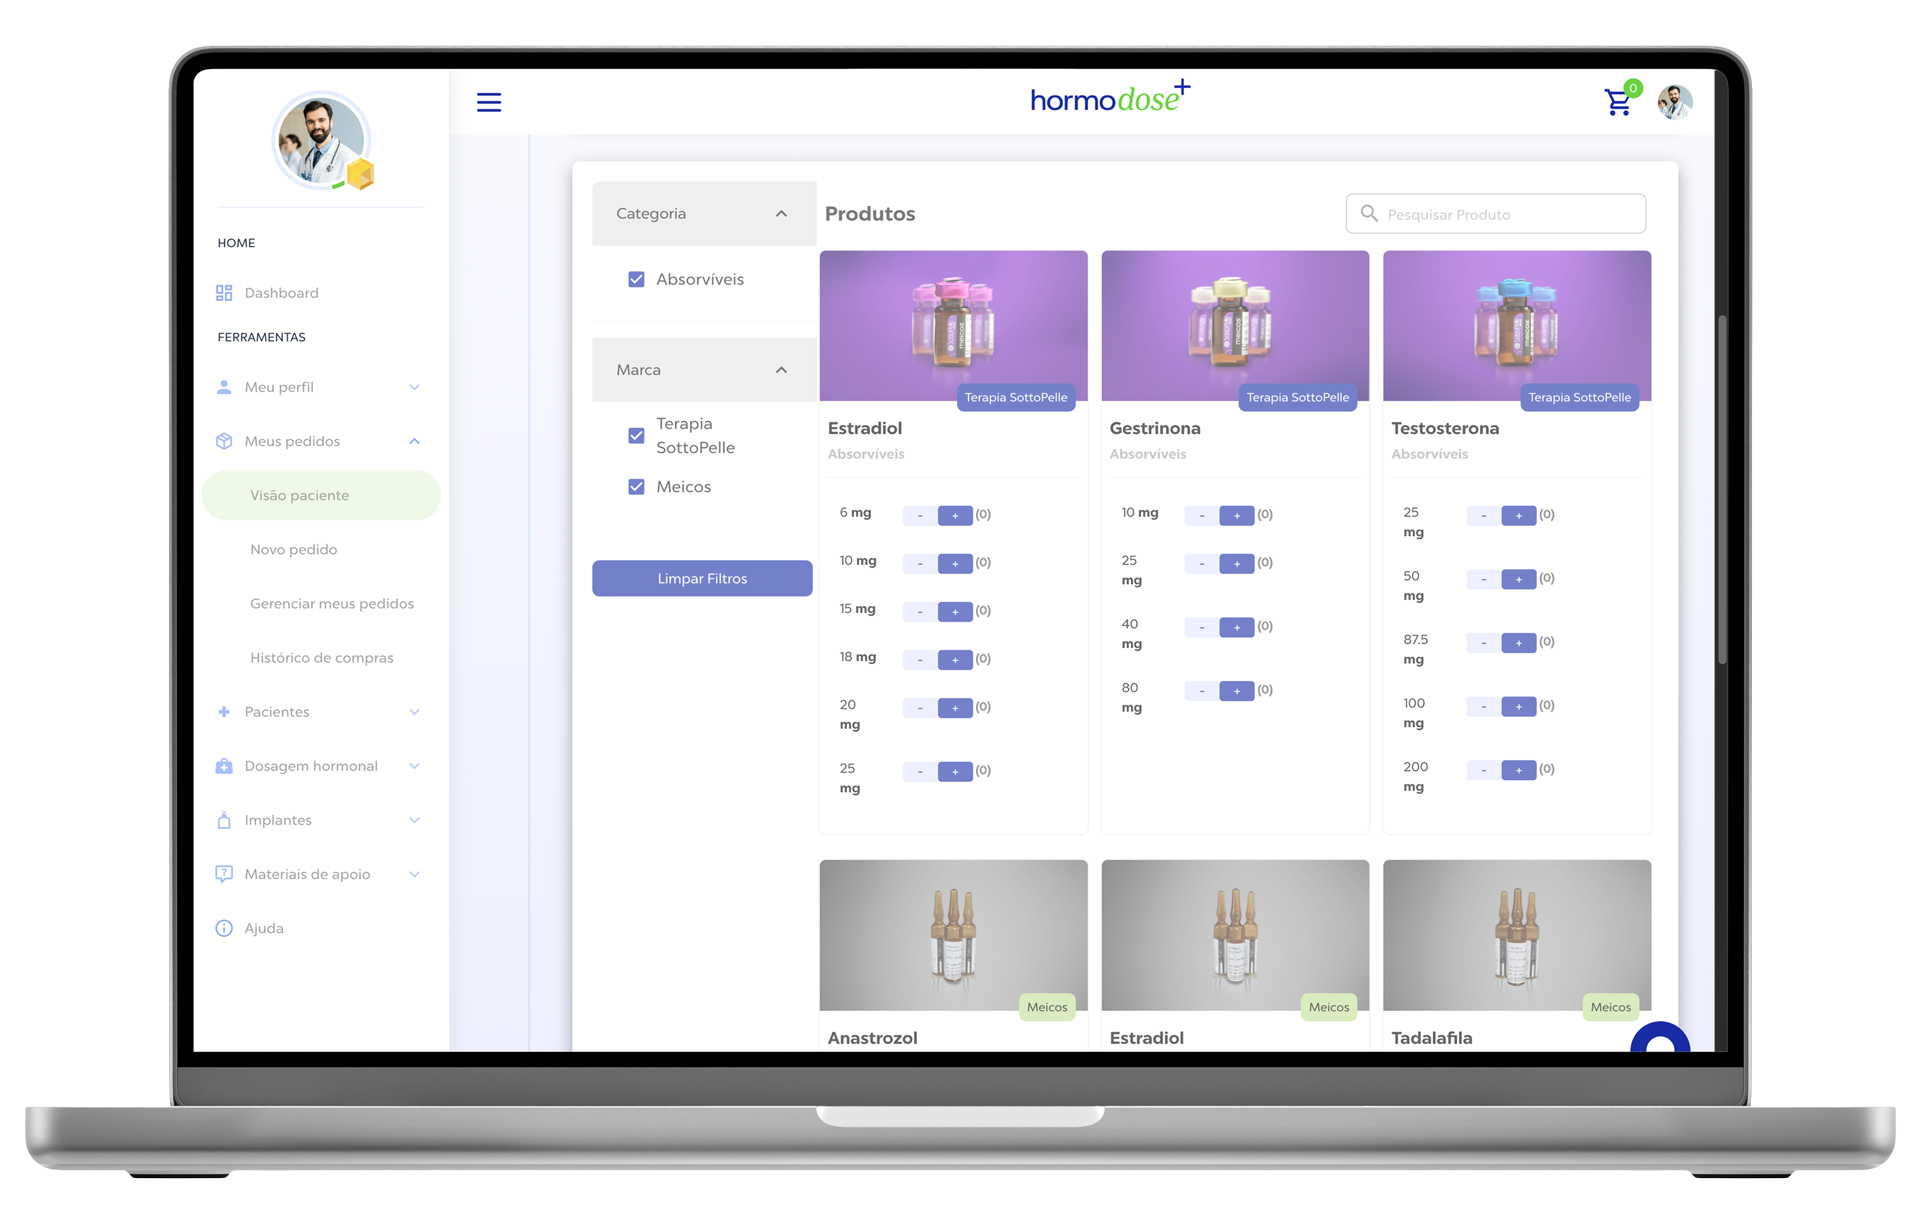Open the chat bubble at bottom right

pos(1660,1038)
